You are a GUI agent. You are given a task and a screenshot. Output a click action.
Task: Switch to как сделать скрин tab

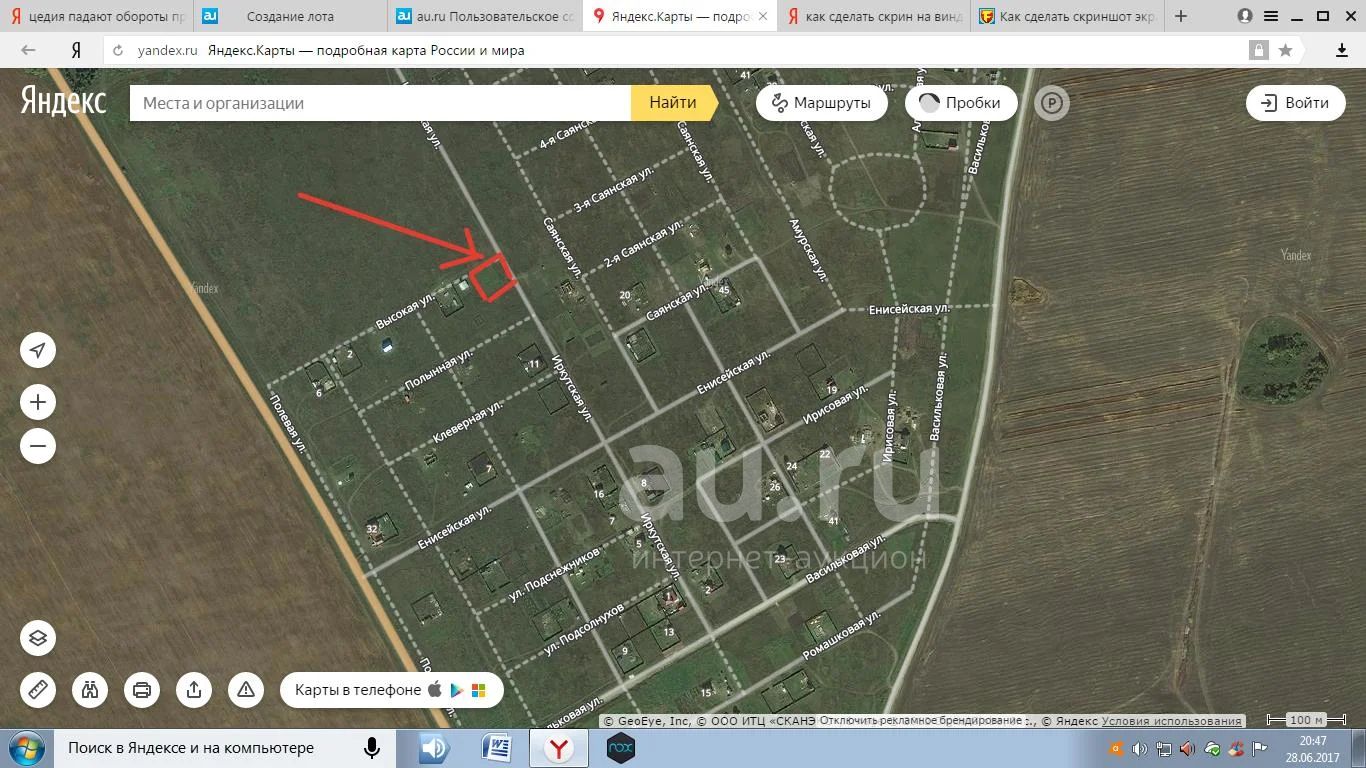coord(874,17)
